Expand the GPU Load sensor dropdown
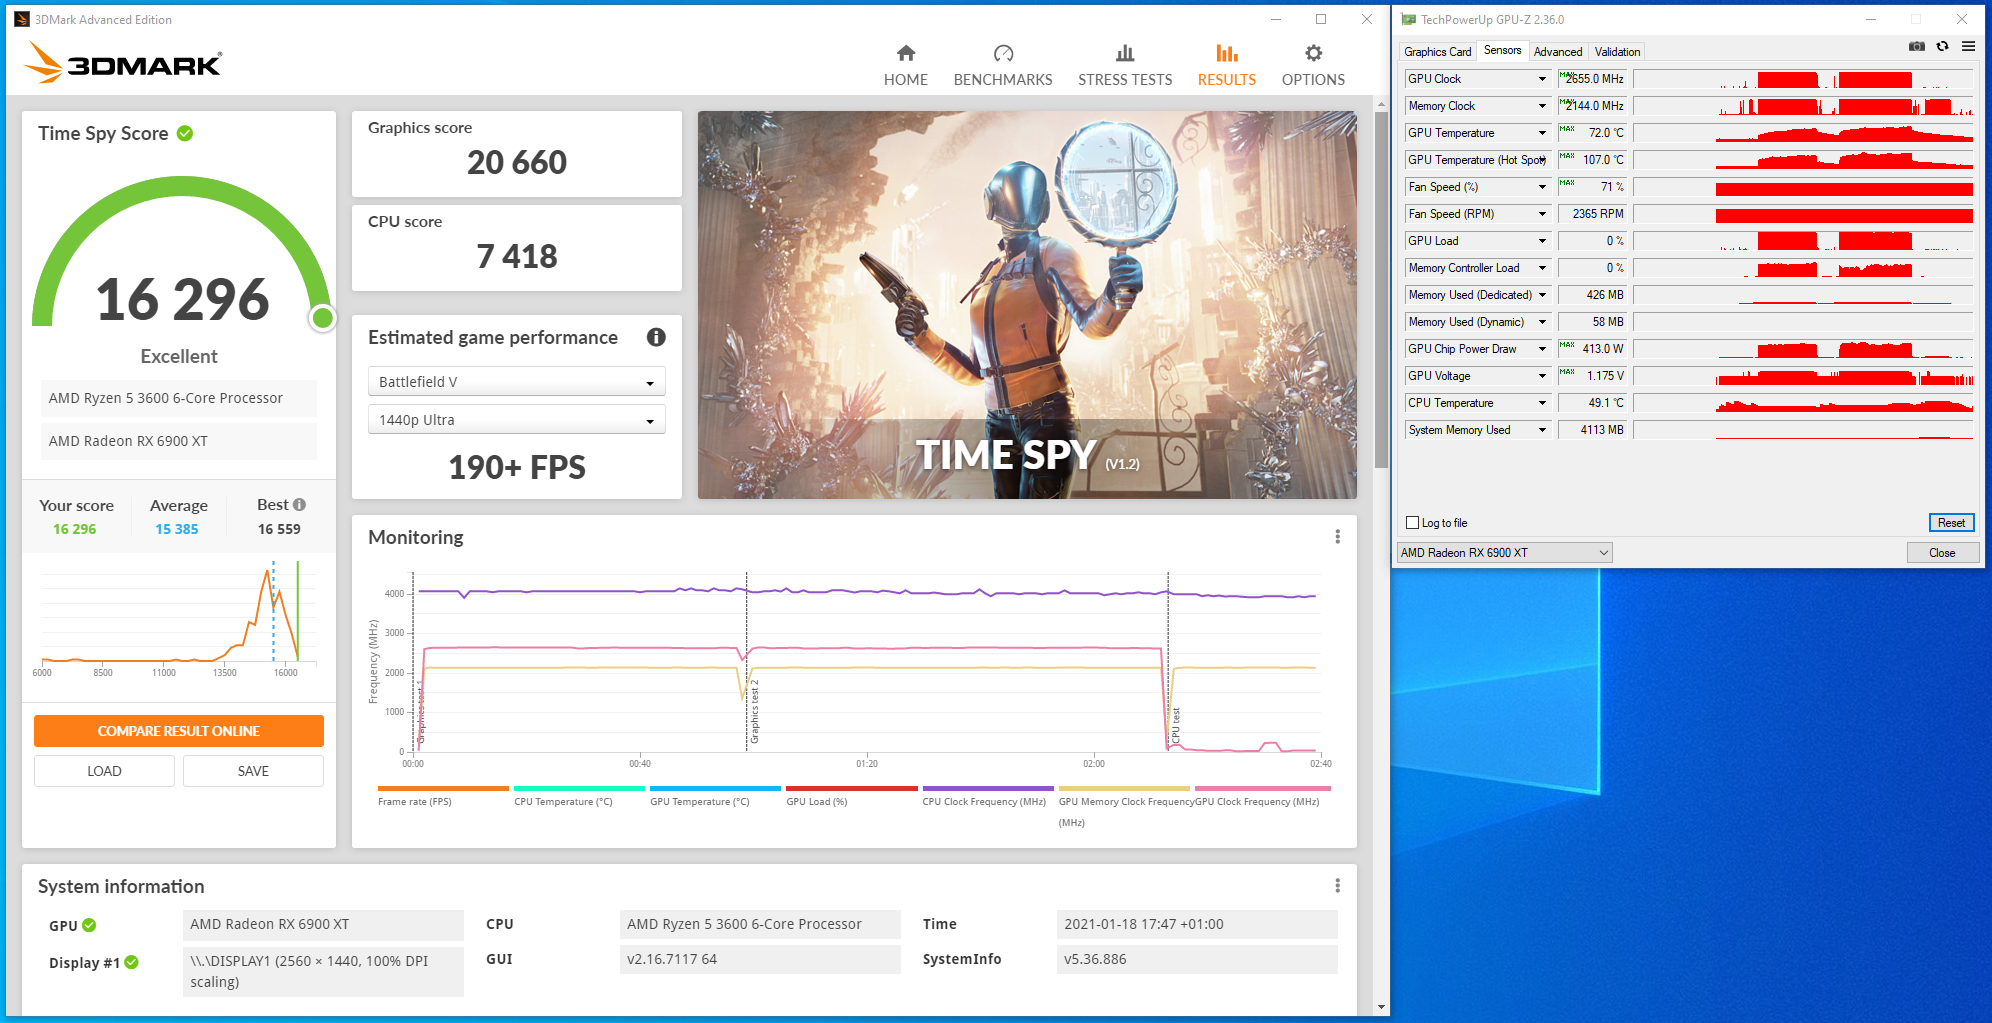Screen dimensions: 1992x1023 1542,241
